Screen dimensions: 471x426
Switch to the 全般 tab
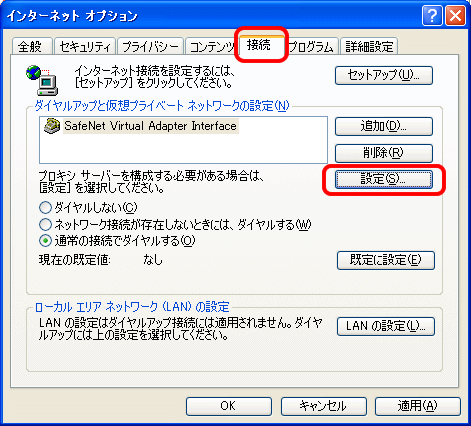pyautogui.click(x=32, y=46)
